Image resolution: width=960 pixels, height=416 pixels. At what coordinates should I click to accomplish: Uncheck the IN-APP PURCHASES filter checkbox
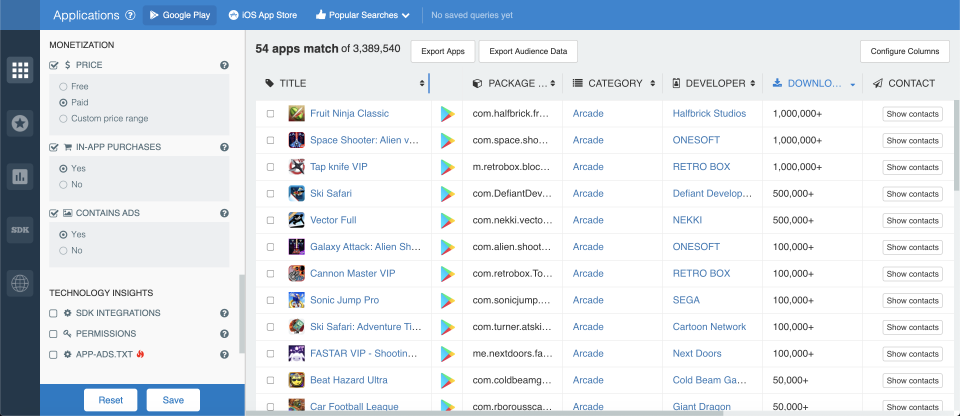(x=54, y=147)
